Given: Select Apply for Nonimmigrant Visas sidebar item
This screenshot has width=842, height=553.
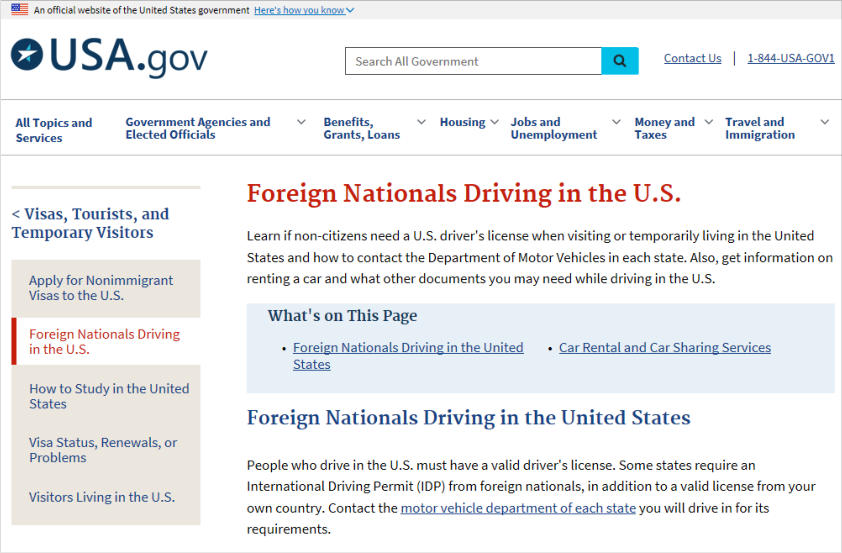Looking at the screenshot, I should pyautogui.click(x=101, y=288).
